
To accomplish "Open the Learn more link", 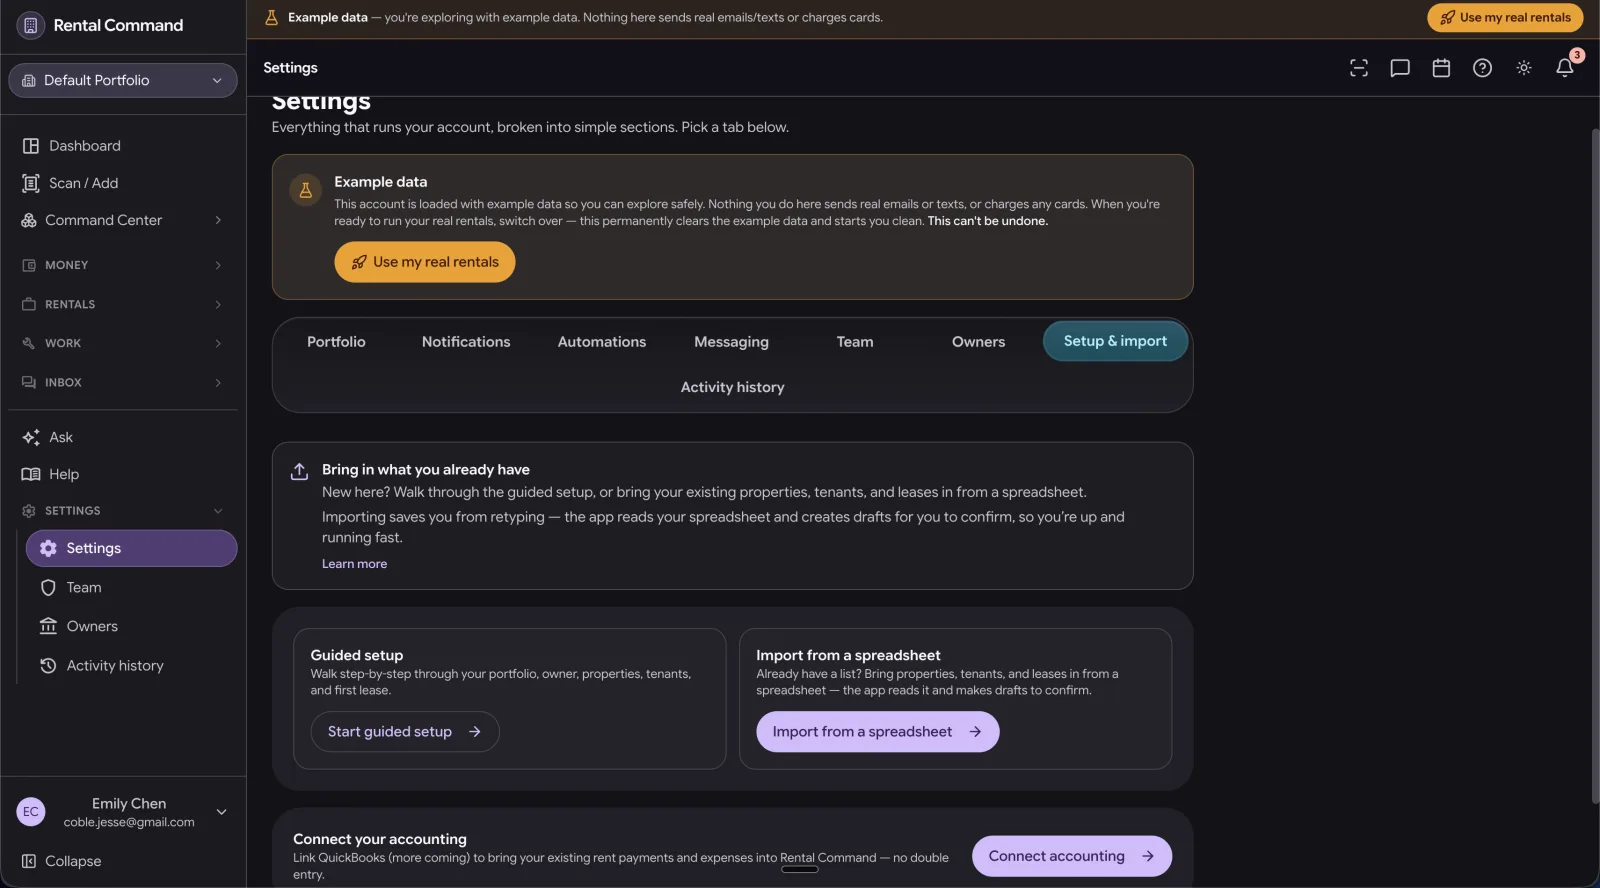I will pos(354,564).
